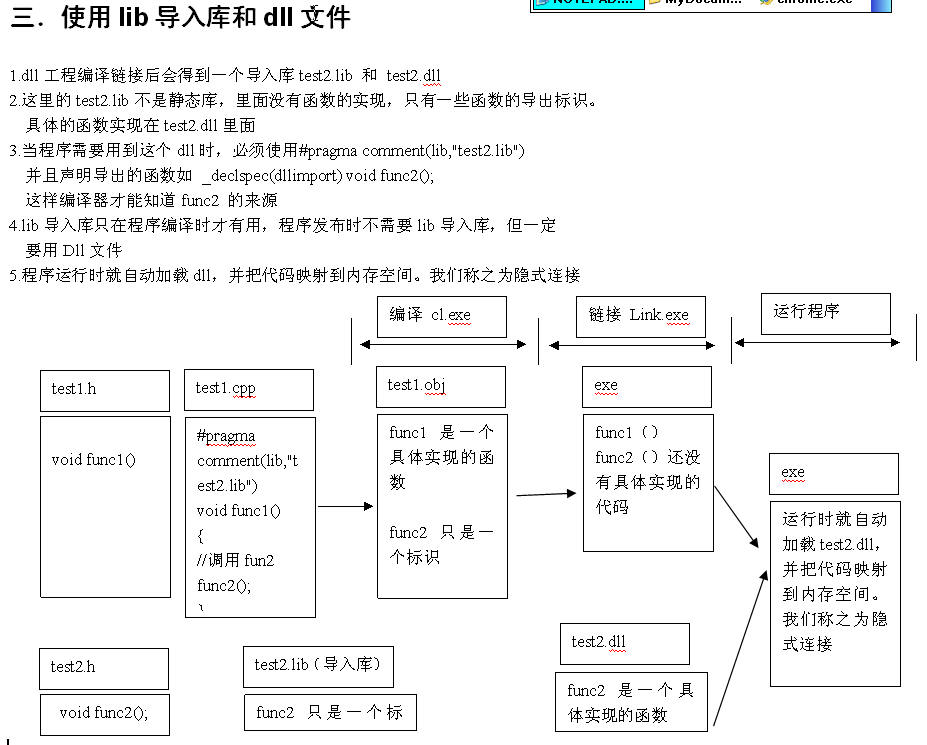Click func1 () in the linked exe box
The width and height of the screenshot is (927, 745).
tap(626, 432)
